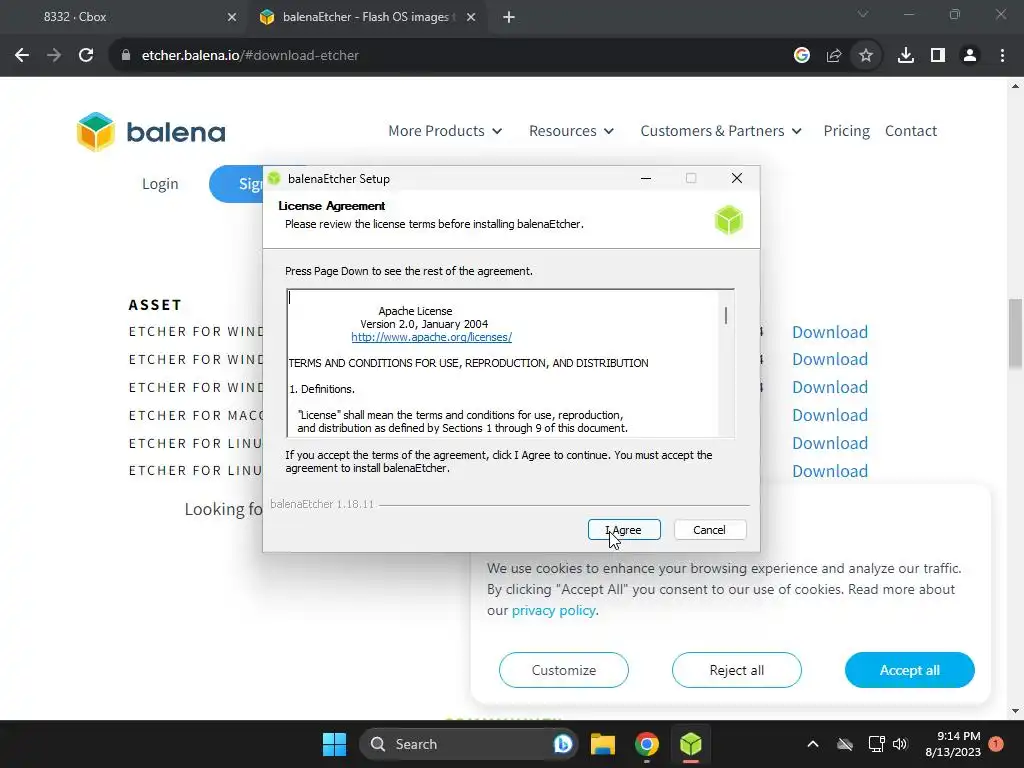This screenshot has height=768, width=1024.
Task: Close the balenaEtcher browser tab
Action: pos(471,17)
